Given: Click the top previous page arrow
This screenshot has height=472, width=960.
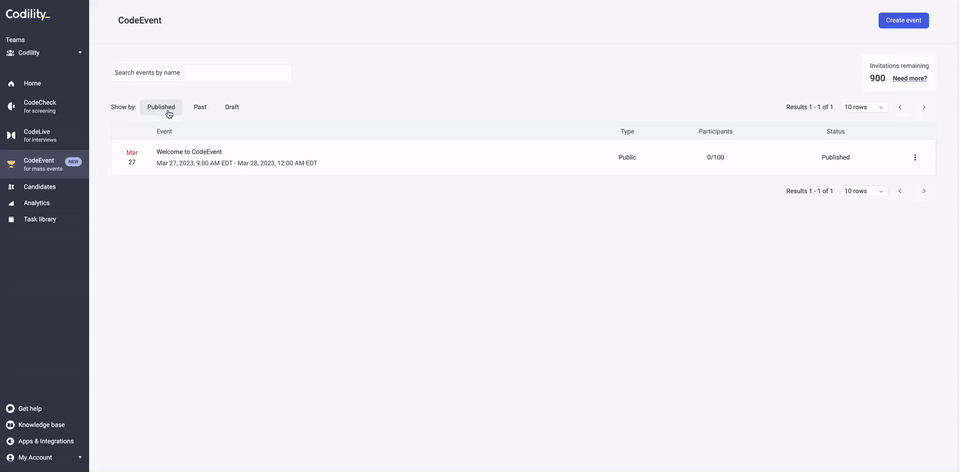Looking at the screenshot, I should click(900, 107).
